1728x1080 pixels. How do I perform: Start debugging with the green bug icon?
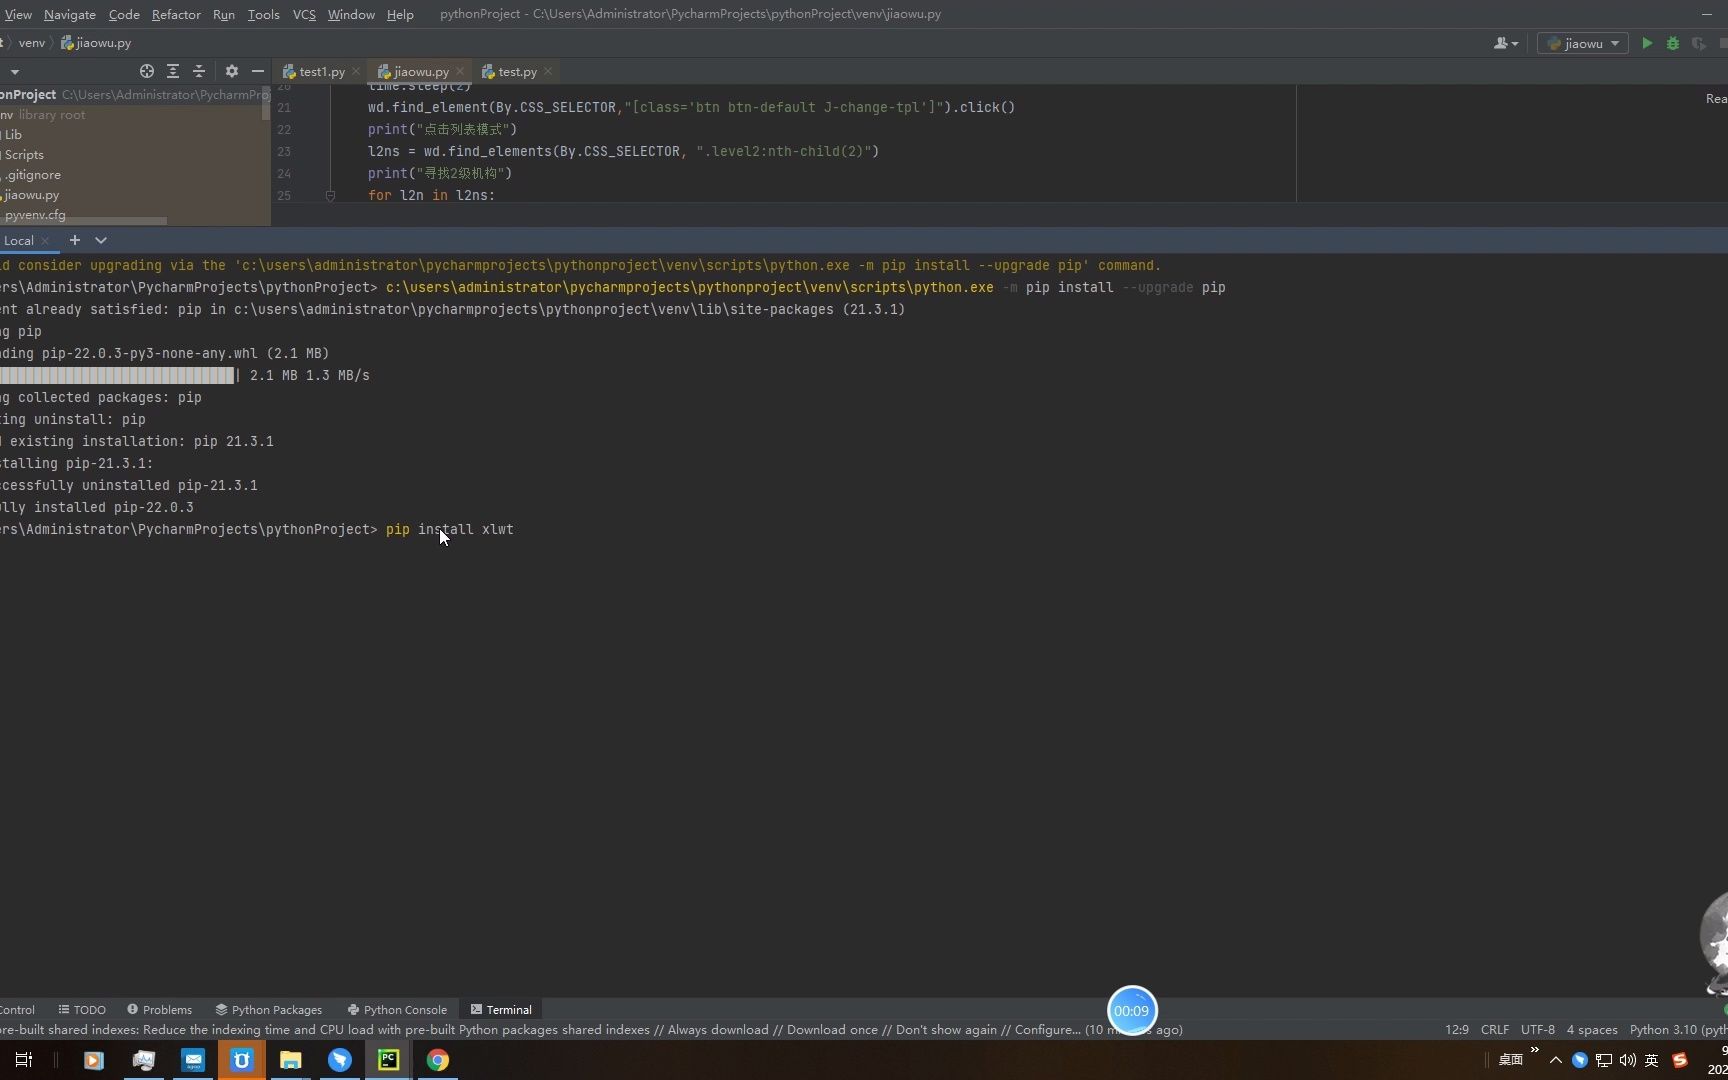pyautogui.click(x=1673, y=43)
